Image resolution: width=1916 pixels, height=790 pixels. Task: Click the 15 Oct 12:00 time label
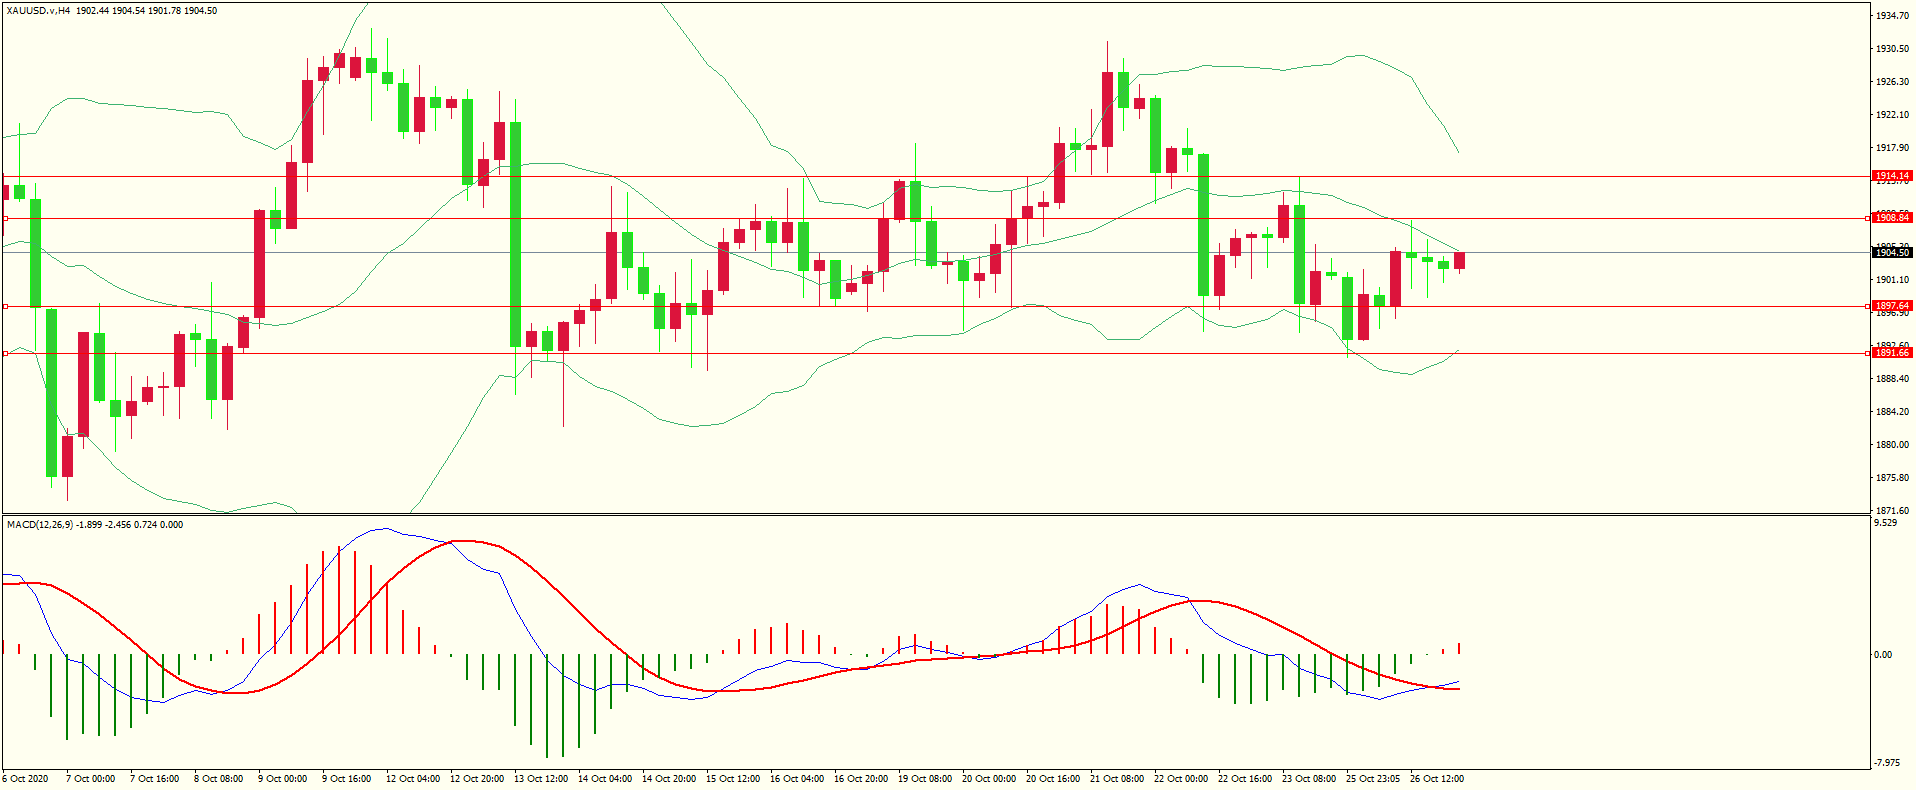click(733, 779)
